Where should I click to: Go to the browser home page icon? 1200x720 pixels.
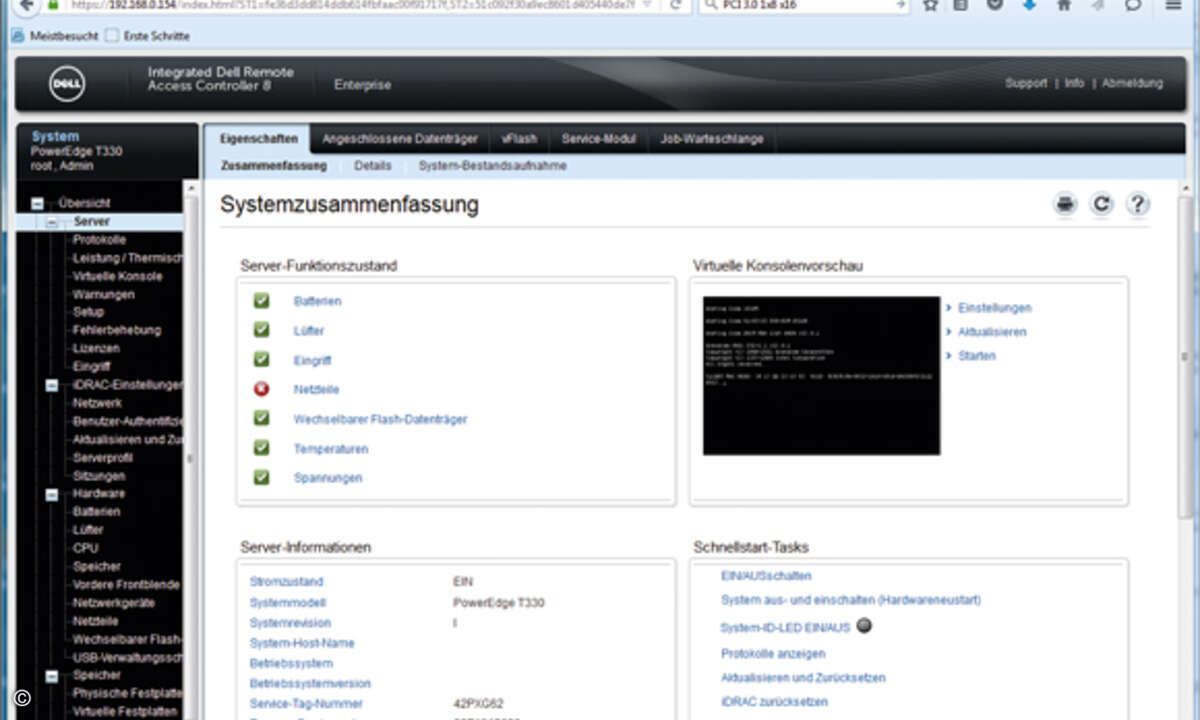[x=1063, y=5]
